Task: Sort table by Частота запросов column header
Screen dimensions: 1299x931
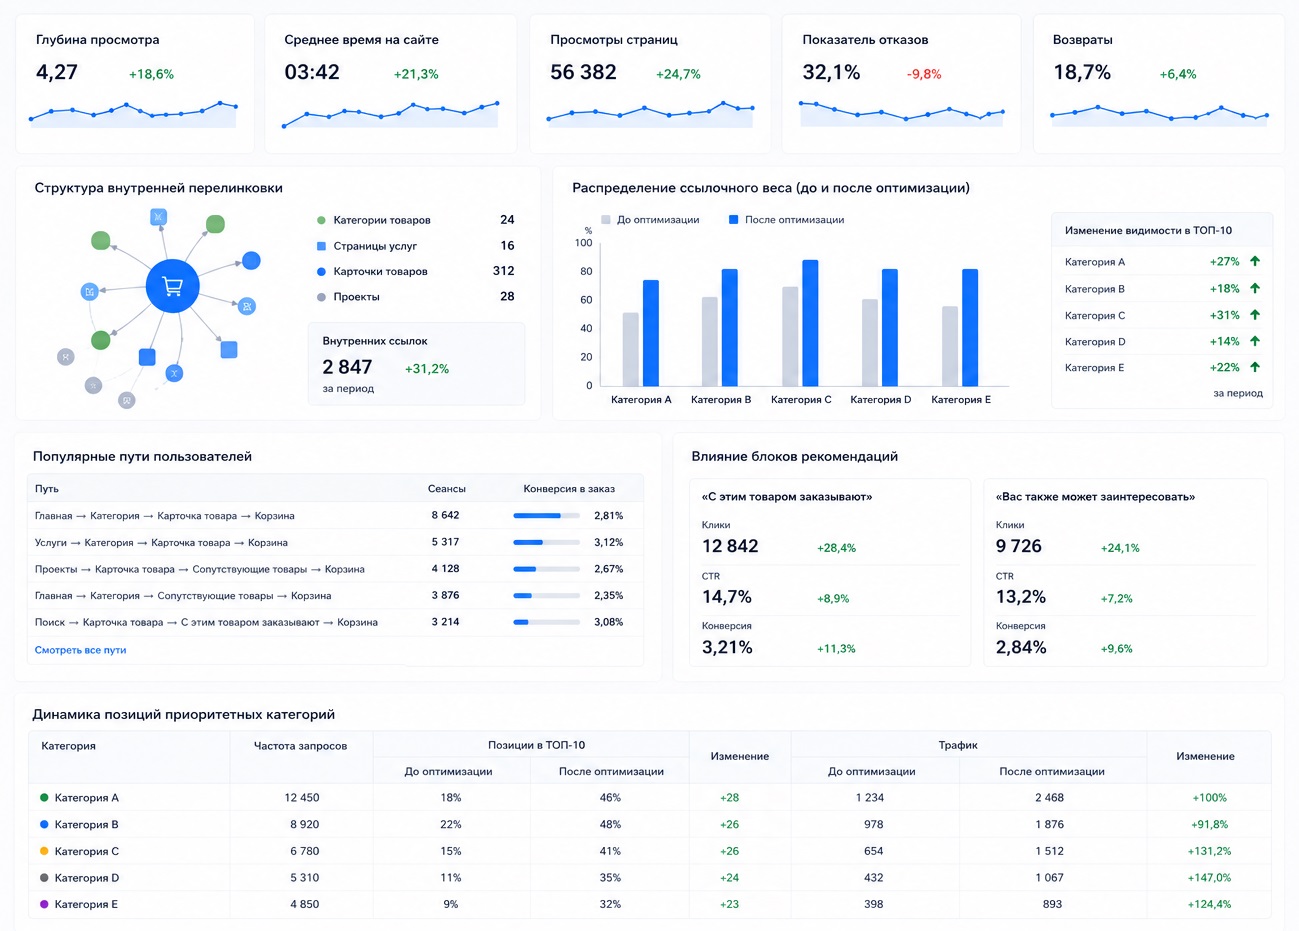Action: click(x=300, y=746)
